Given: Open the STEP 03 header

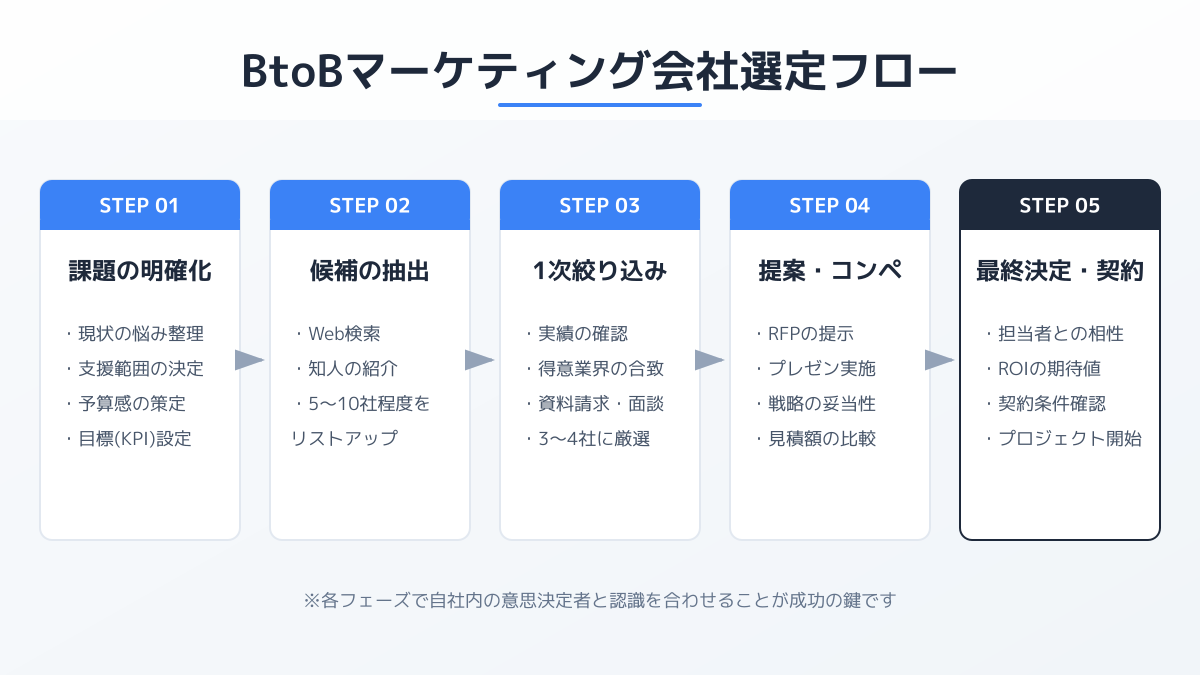Looking at the screenshot, I should tap(600, 206).
